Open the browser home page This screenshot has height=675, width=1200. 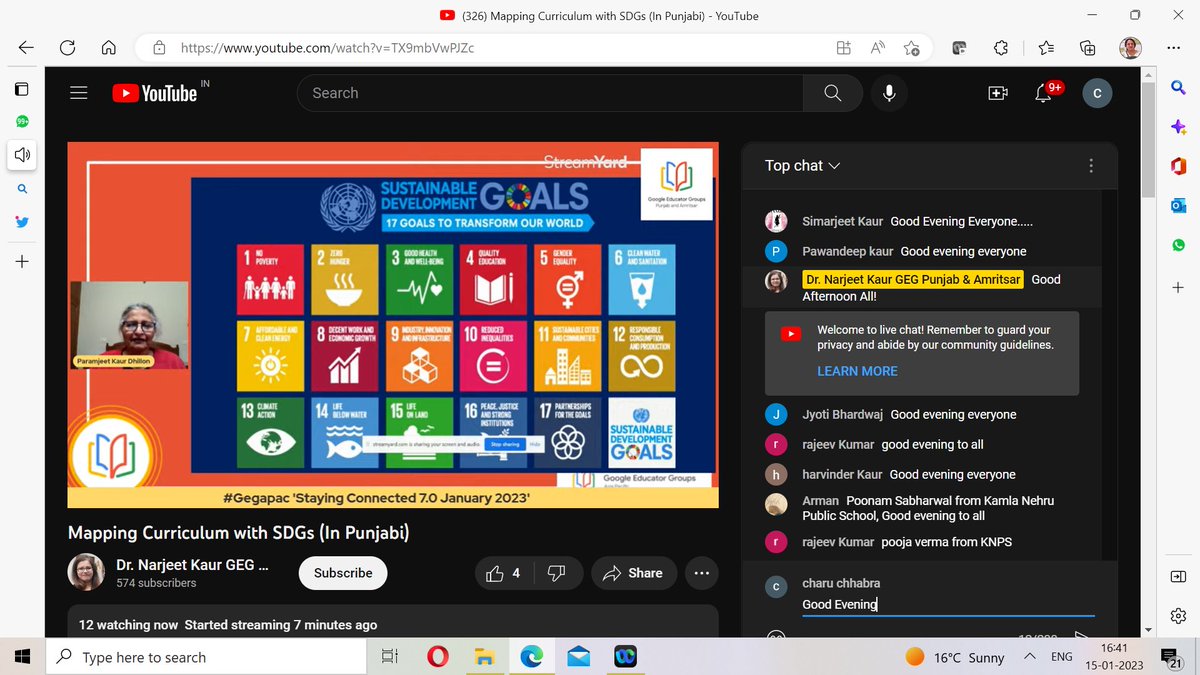click(108, 48)
